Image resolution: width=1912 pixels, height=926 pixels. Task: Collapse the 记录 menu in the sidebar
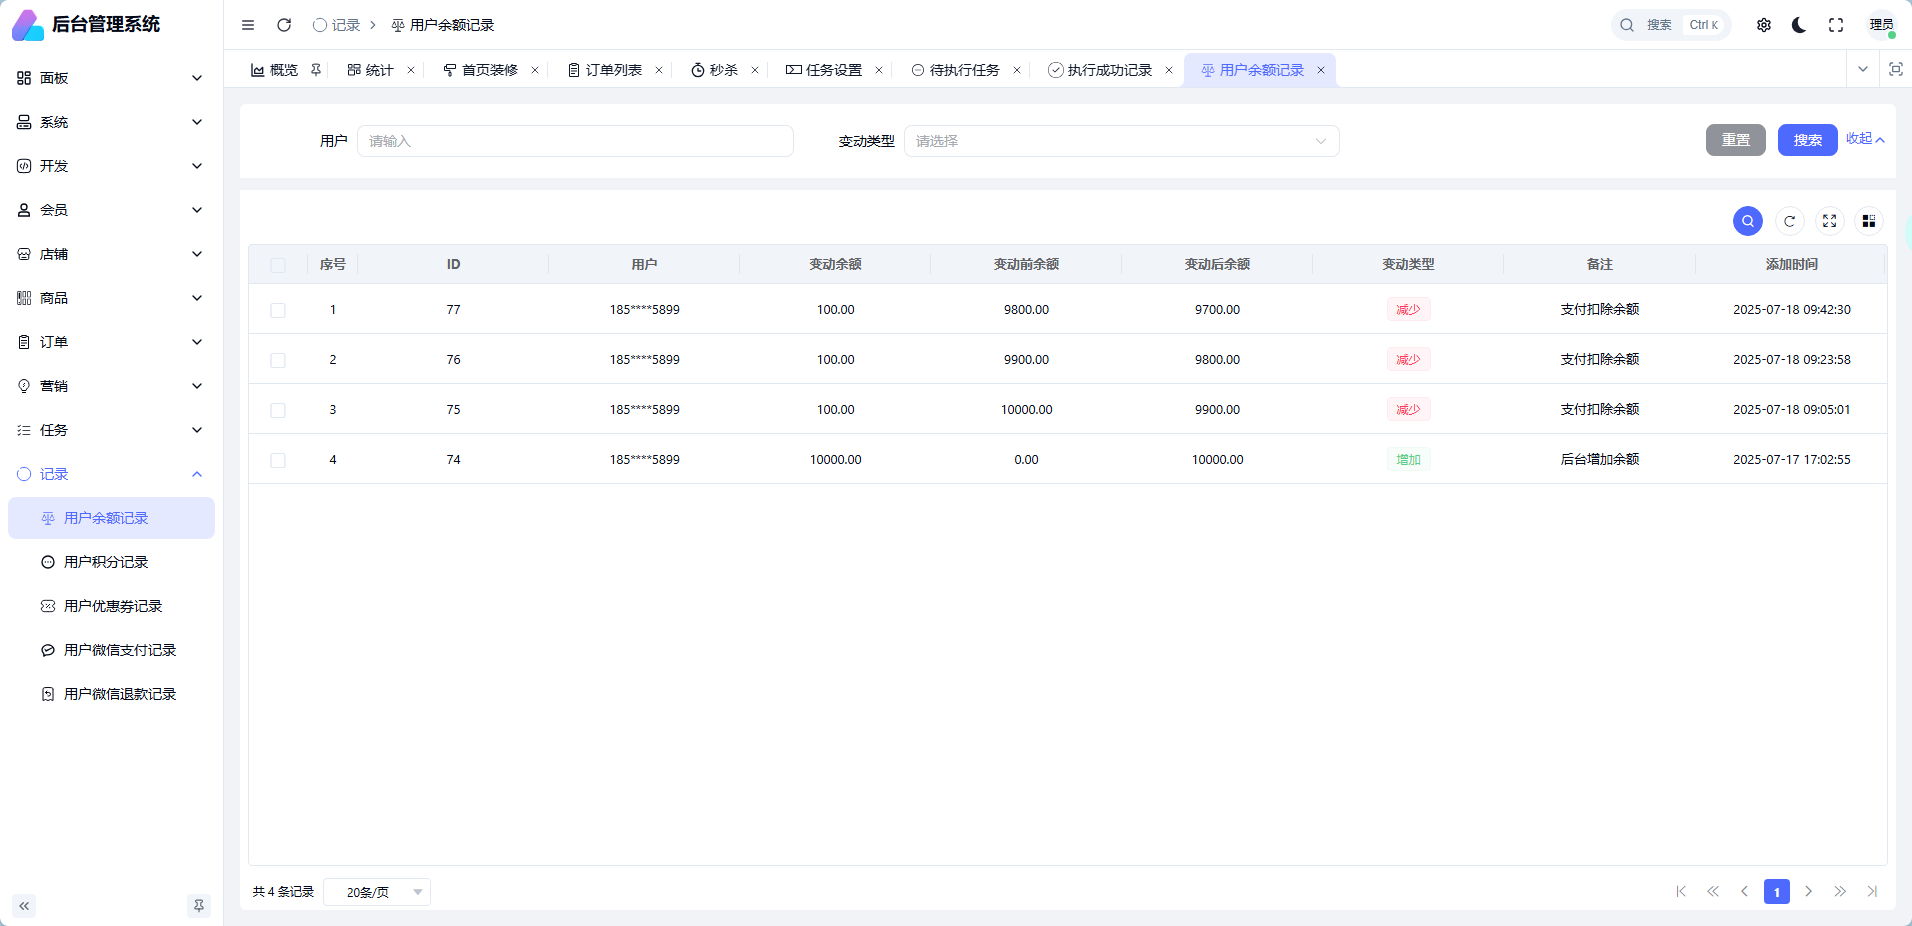[110, 473]
